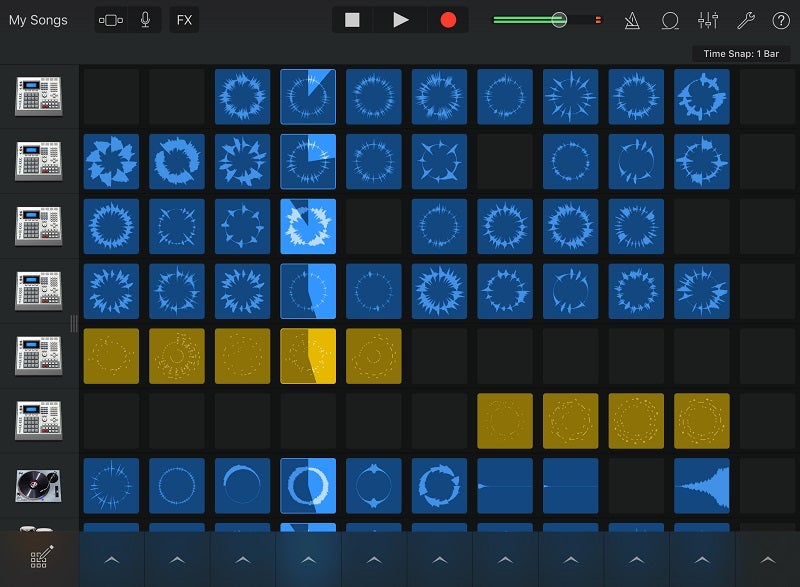Select the fifth drum machine track icon
The height and width of the screenshot is (587, 800).
[x=39, y=355]
